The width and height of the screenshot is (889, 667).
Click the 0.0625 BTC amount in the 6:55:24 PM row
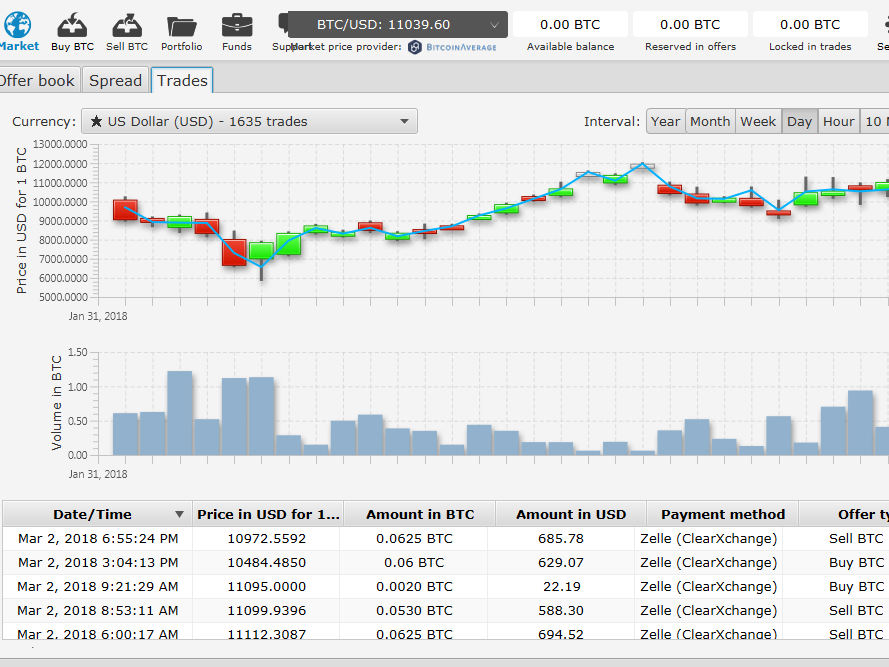[x=414, y=539]
